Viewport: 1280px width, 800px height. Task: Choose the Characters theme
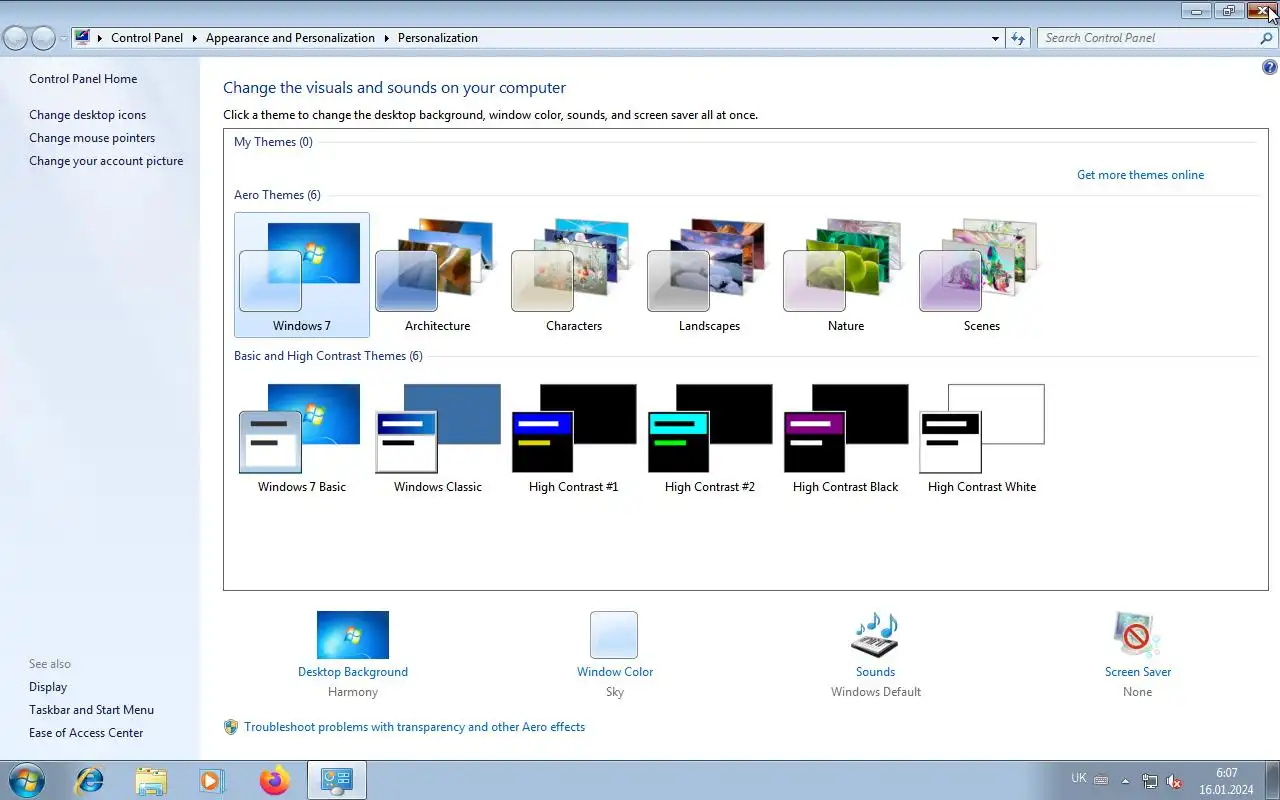[x=574, y=275]
